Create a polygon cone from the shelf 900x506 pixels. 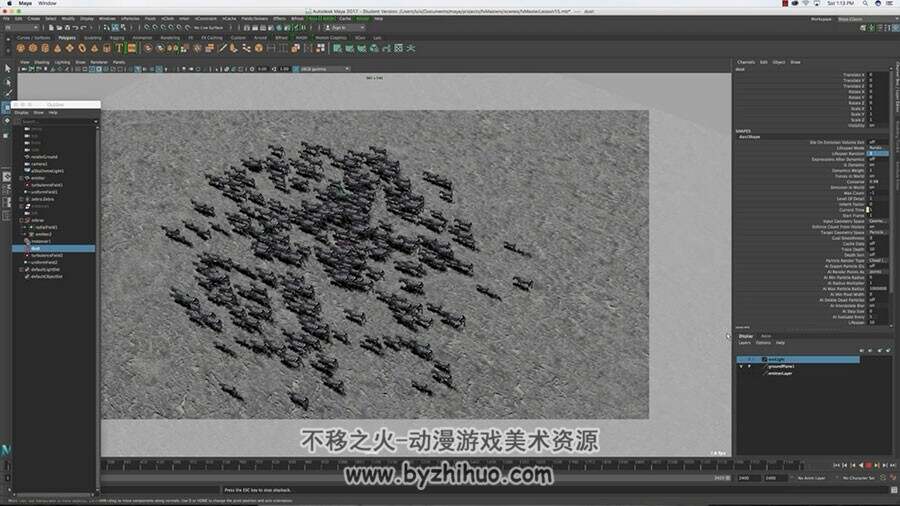click(57, 48)
